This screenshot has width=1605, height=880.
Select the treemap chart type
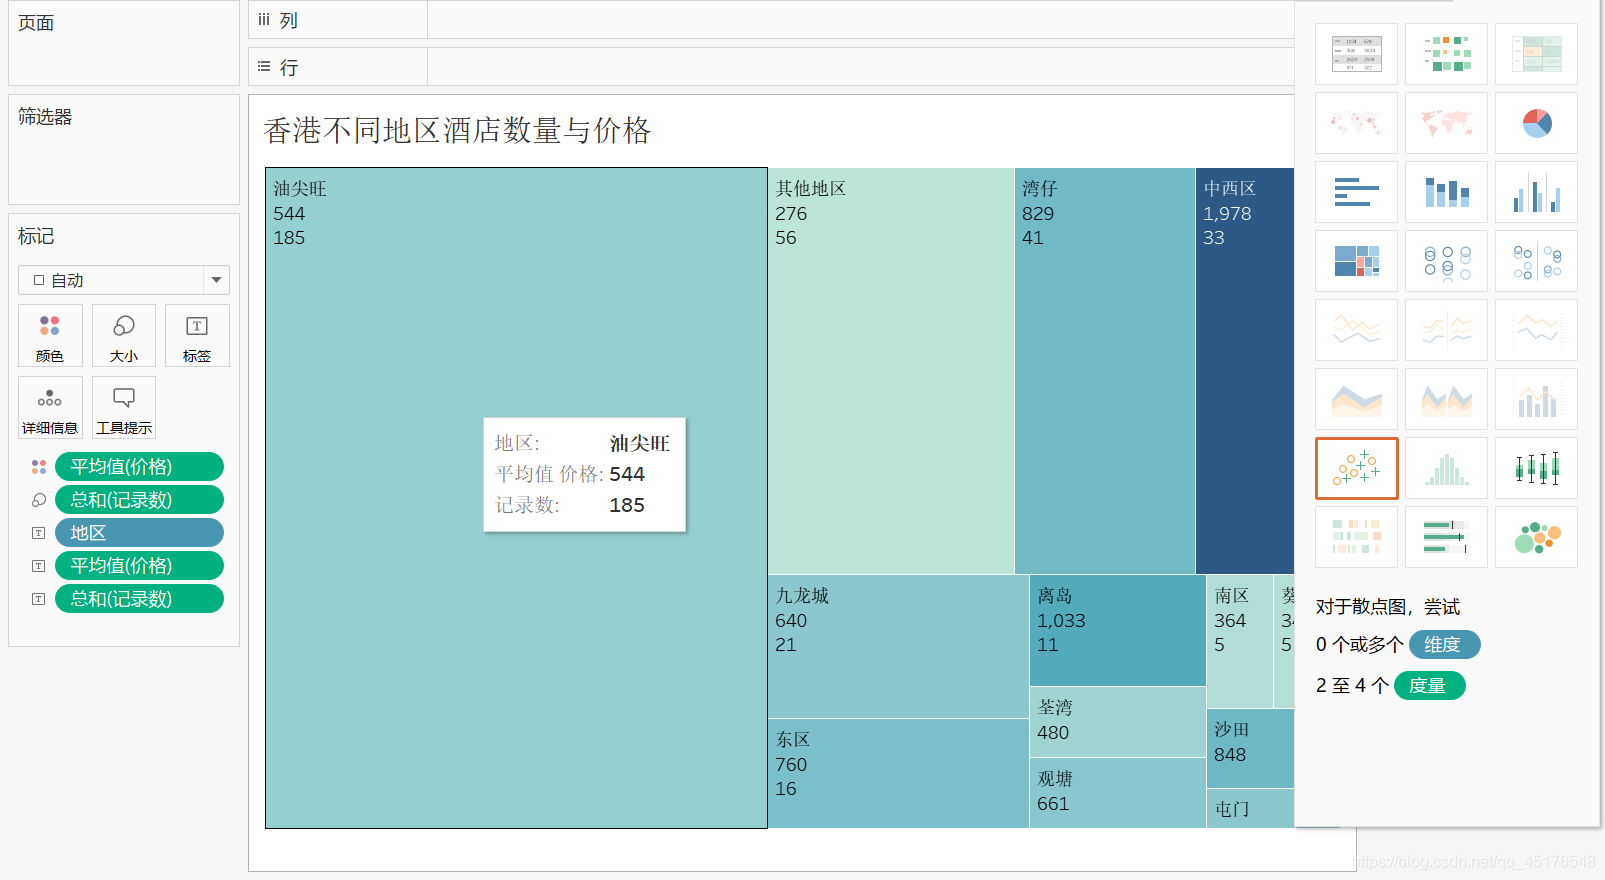[x=1356, y=261]
